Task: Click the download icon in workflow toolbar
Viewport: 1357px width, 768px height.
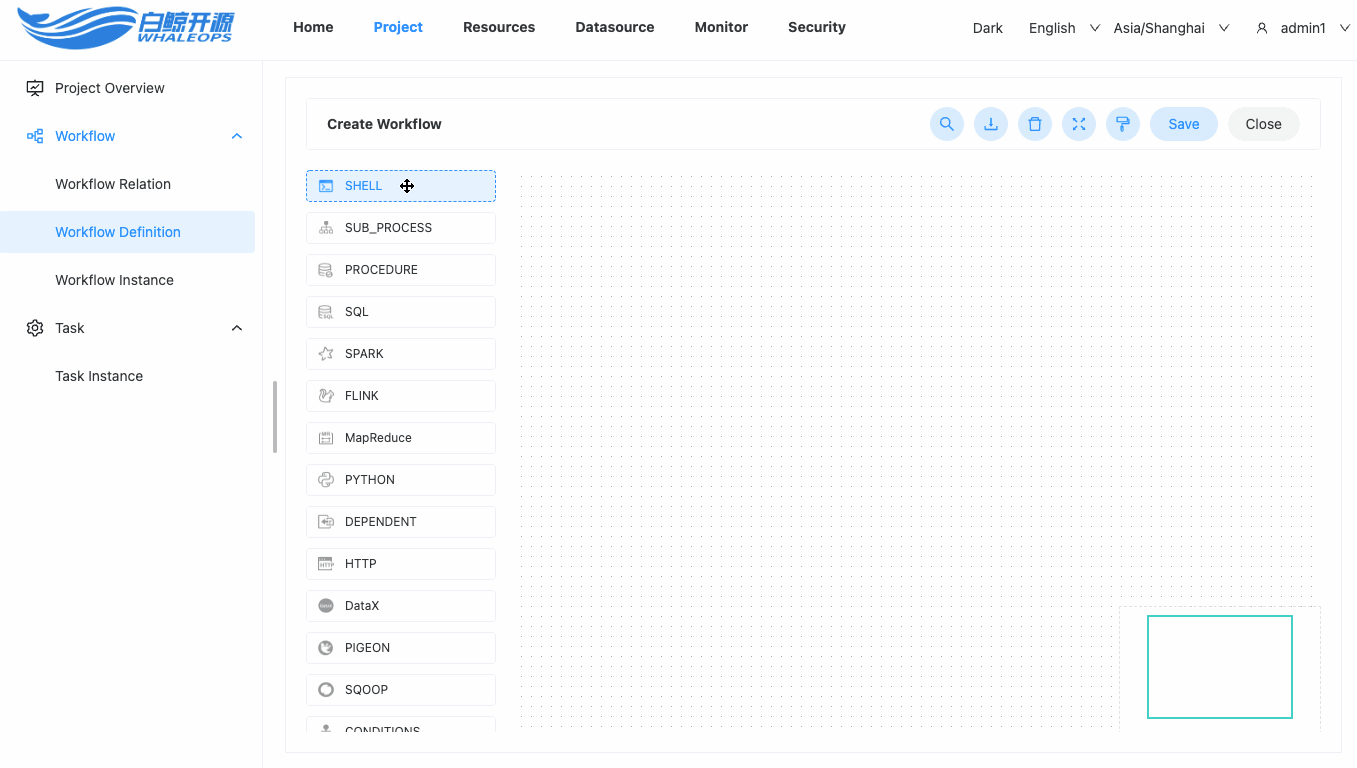Action: coord(991,124)
